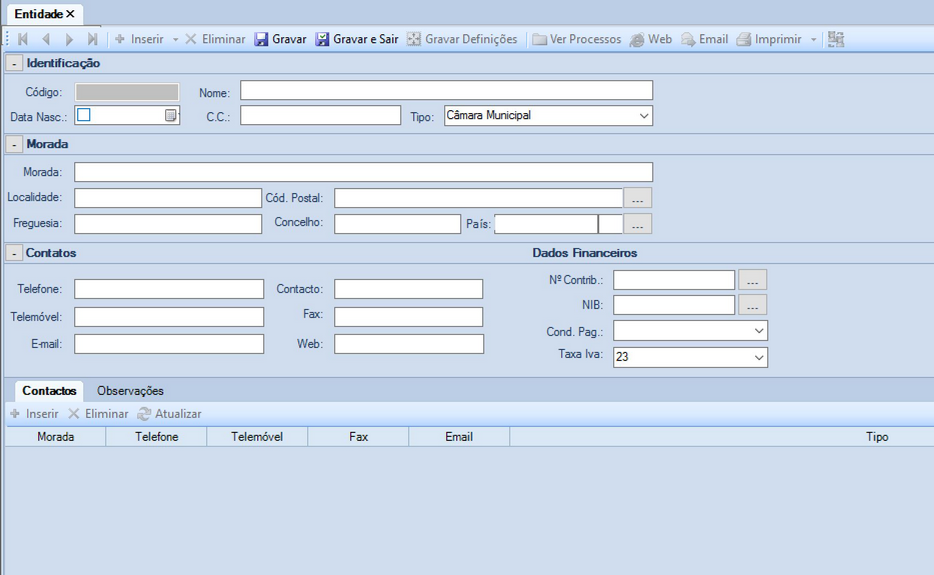
Task: Click Gravar Definições
Action: (x=462, y=39)
